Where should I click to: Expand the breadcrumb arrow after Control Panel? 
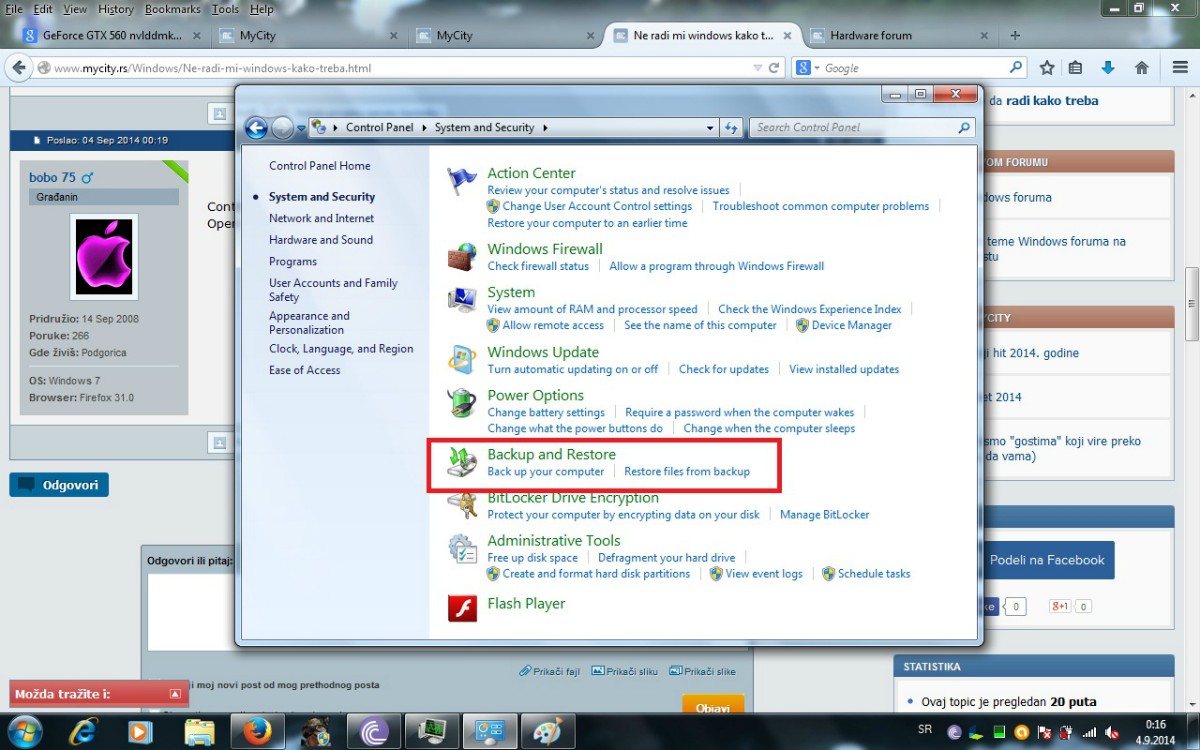click(424, 128)
